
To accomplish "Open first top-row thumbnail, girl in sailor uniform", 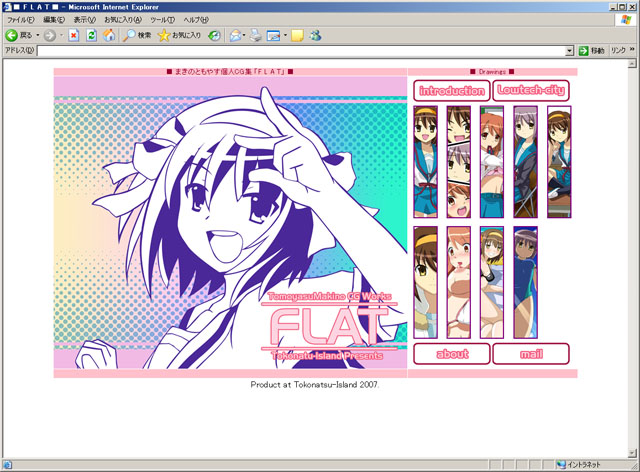I will click(x=425, y=162).
